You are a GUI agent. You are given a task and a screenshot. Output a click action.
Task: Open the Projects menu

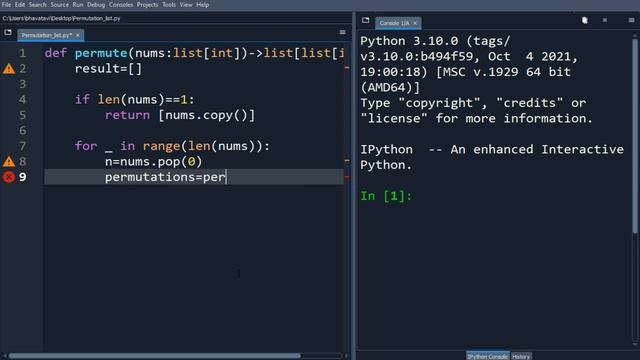(x=147, y=5)
